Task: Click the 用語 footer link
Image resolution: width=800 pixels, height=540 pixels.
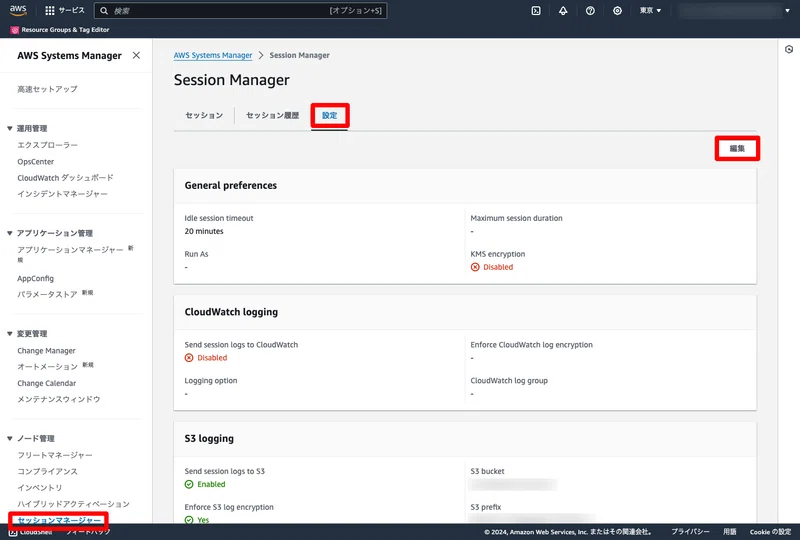Action: click(730, 532)
